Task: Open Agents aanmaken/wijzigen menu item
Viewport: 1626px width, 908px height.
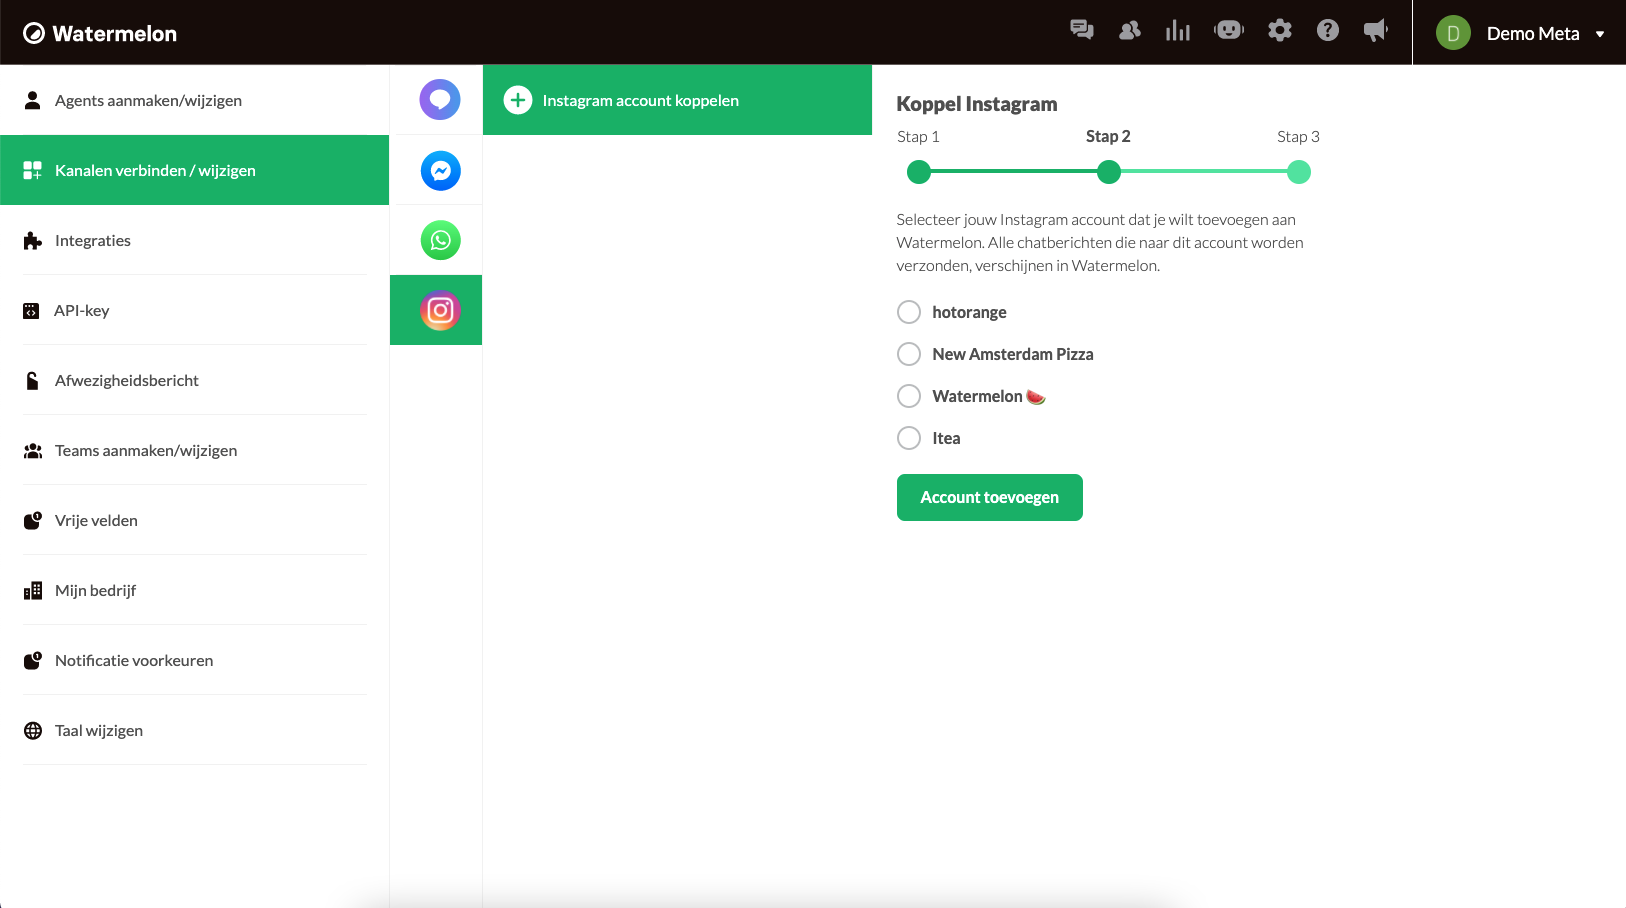Action: coord(194,100)
